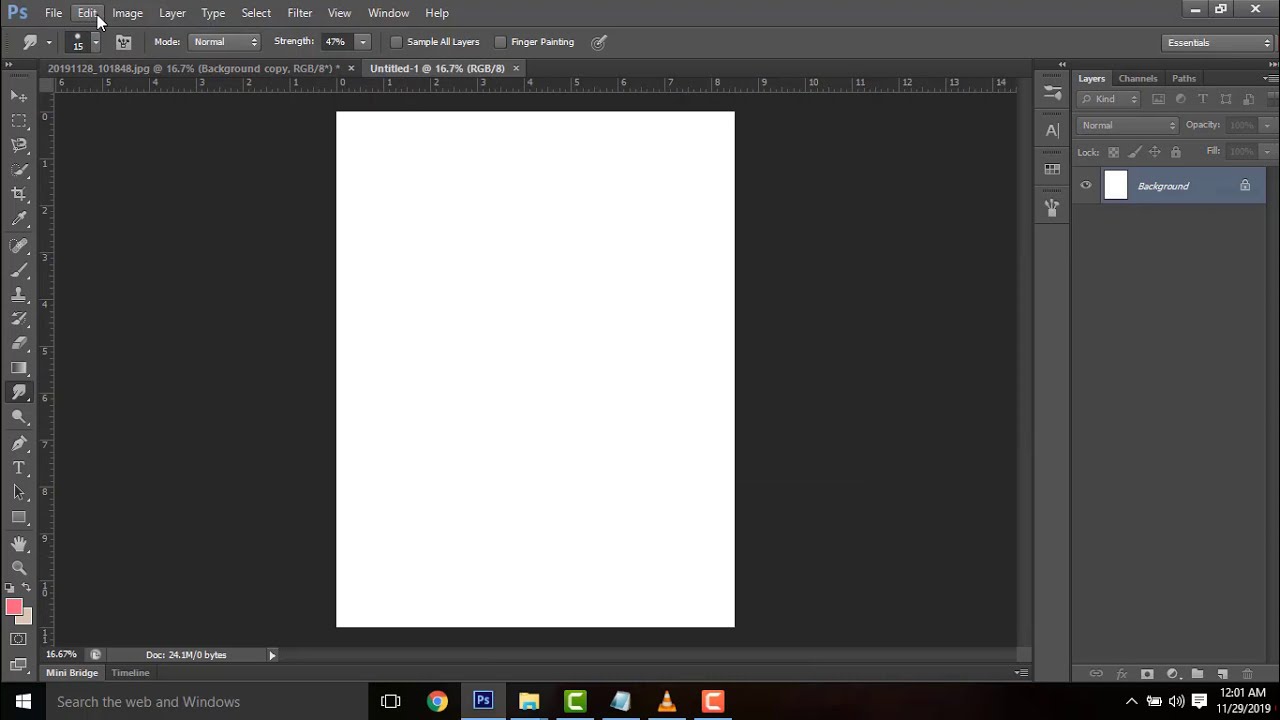
Task: Select the Move tool
Action: coord(19,96)
